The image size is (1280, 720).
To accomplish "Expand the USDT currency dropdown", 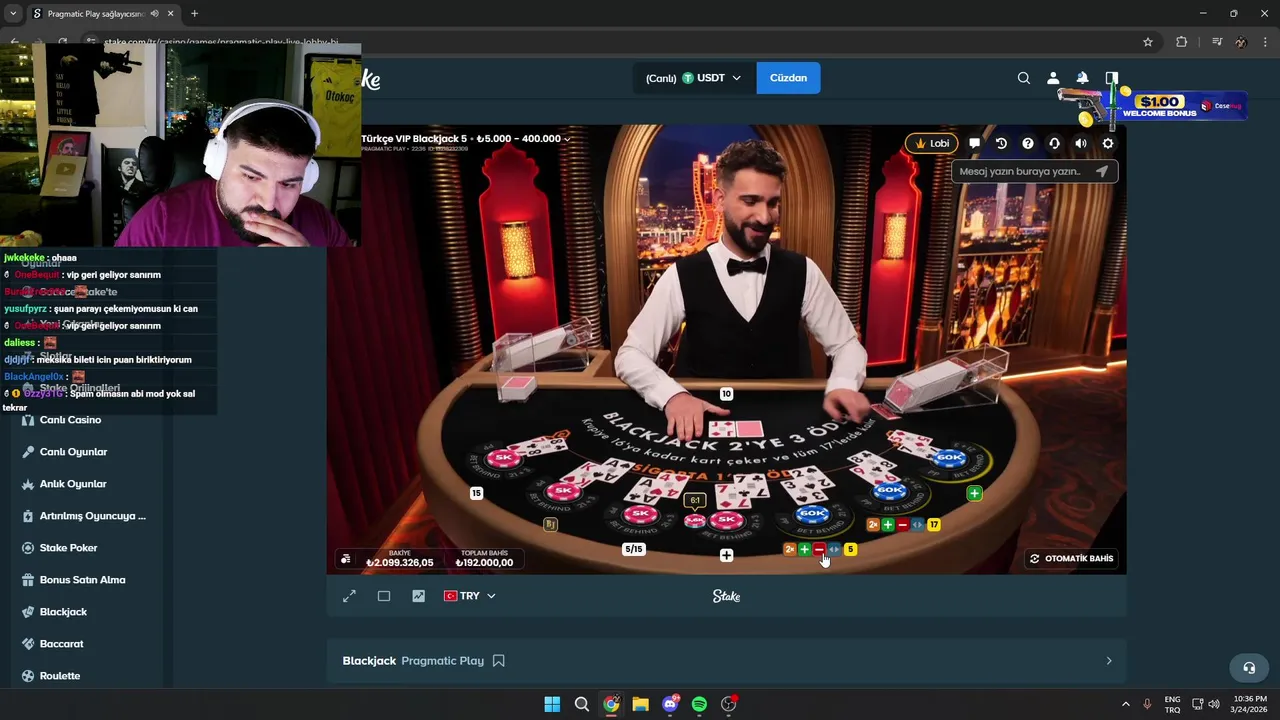I will [711, 78].
